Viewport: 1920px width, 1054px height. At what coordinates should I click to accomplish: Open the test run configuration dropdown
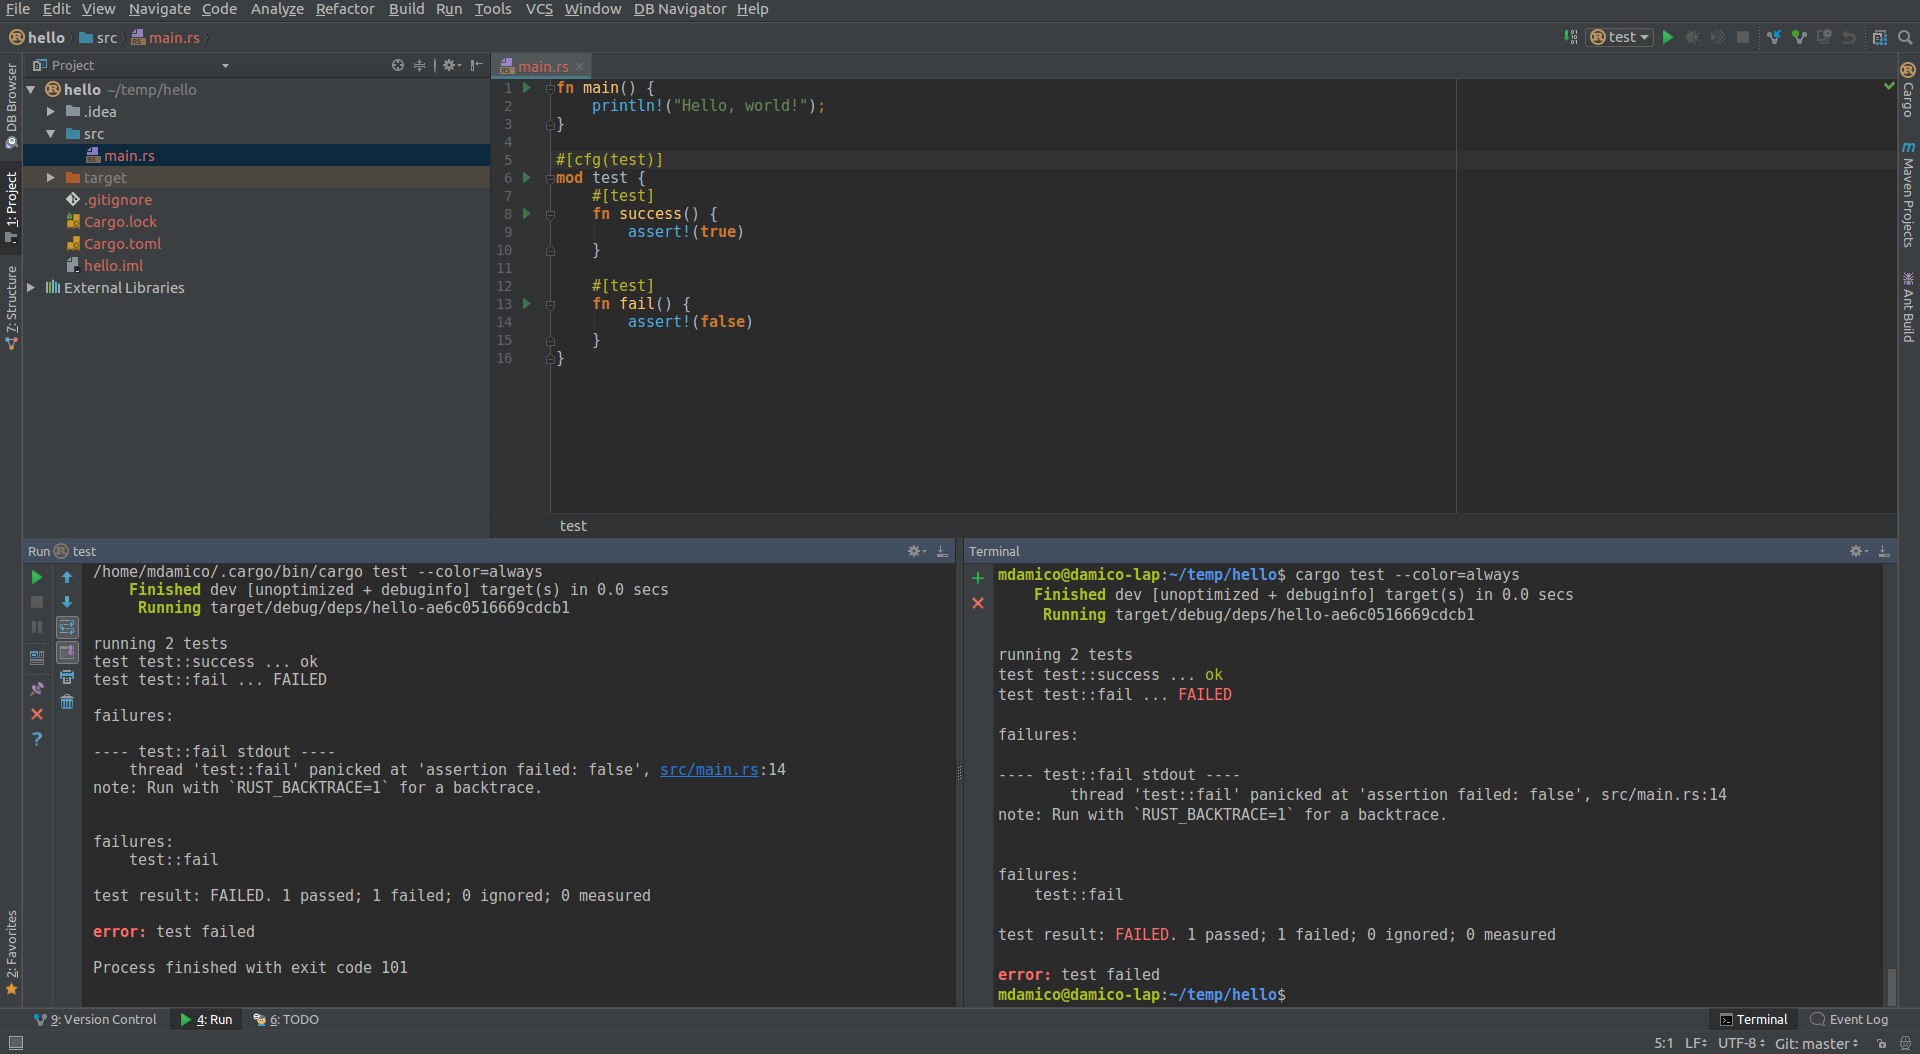(x=1619, y=37)
